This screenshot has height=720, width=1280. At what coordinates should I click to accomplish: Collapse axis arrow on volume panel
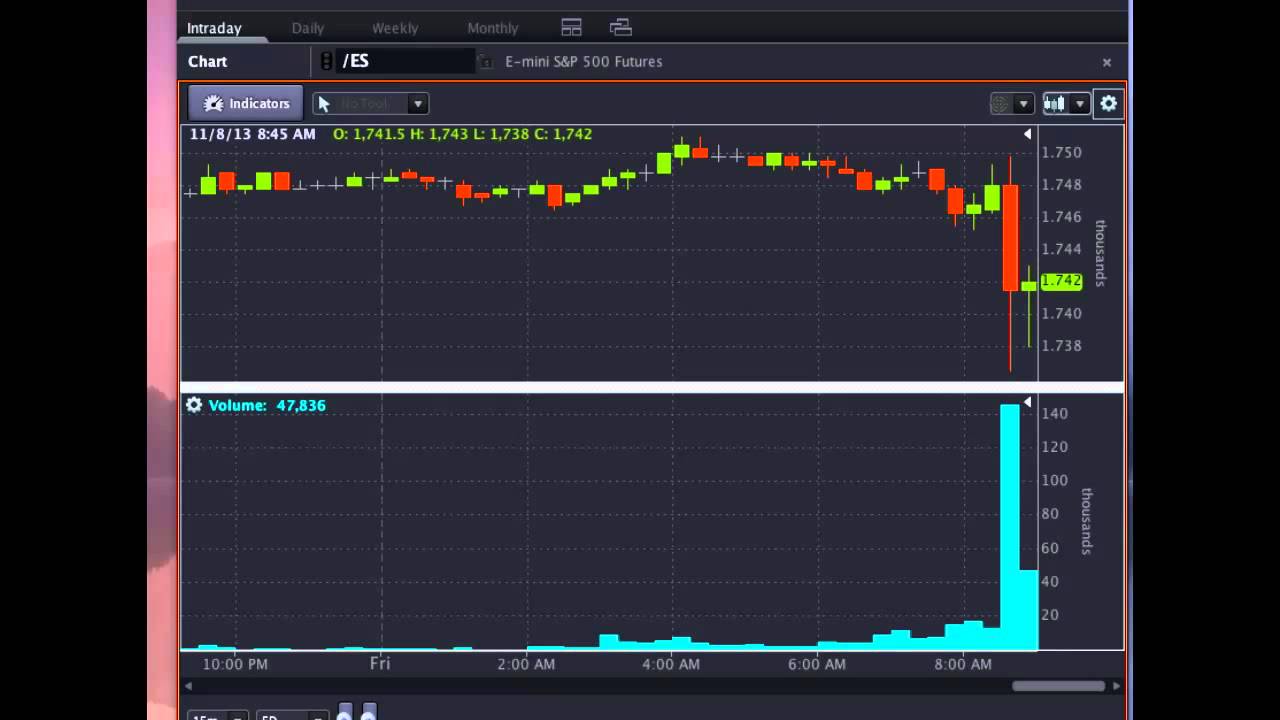1027,402
